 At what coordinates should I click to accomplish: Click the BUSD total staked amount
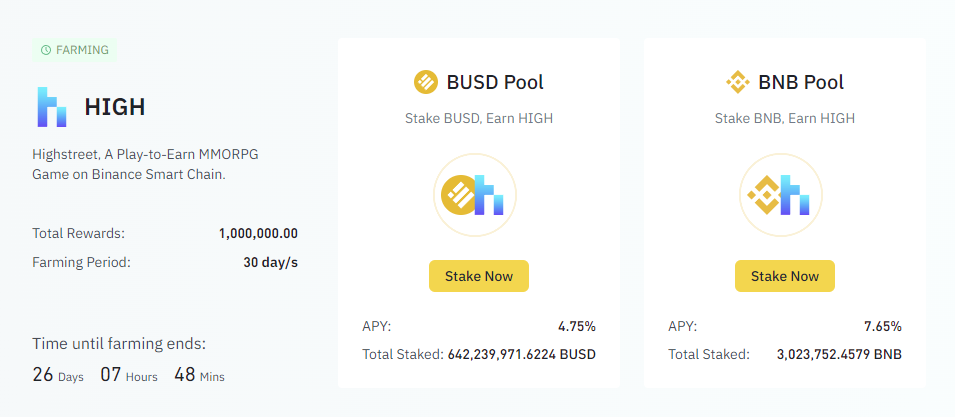pyautogui.click(x=521, y=354)
